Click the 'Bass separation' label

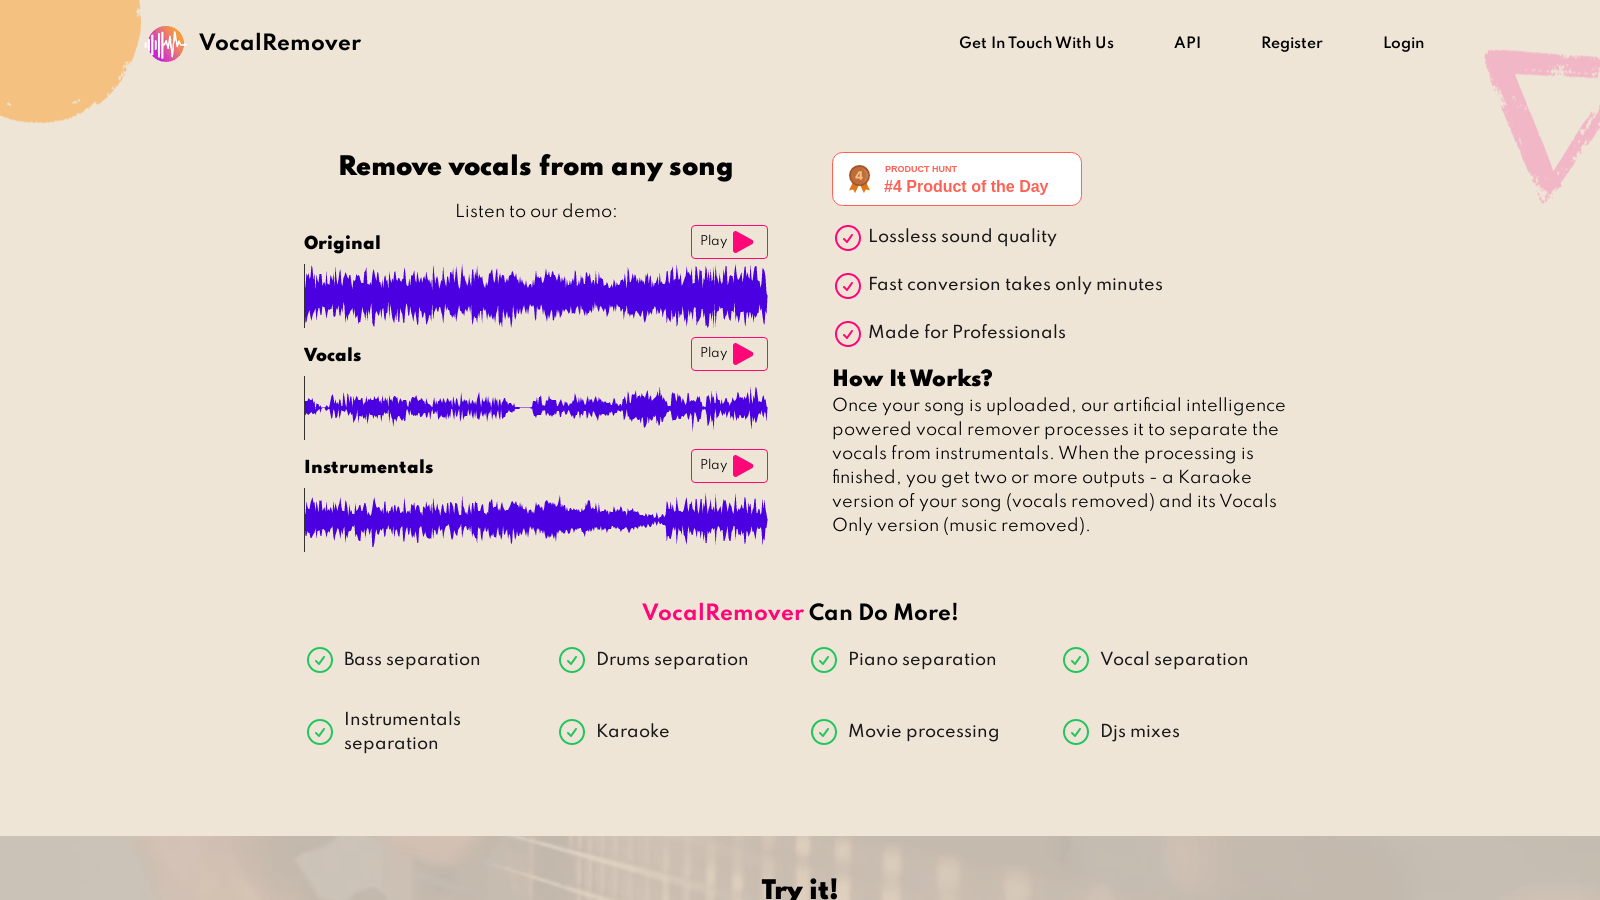coord(412,659)
